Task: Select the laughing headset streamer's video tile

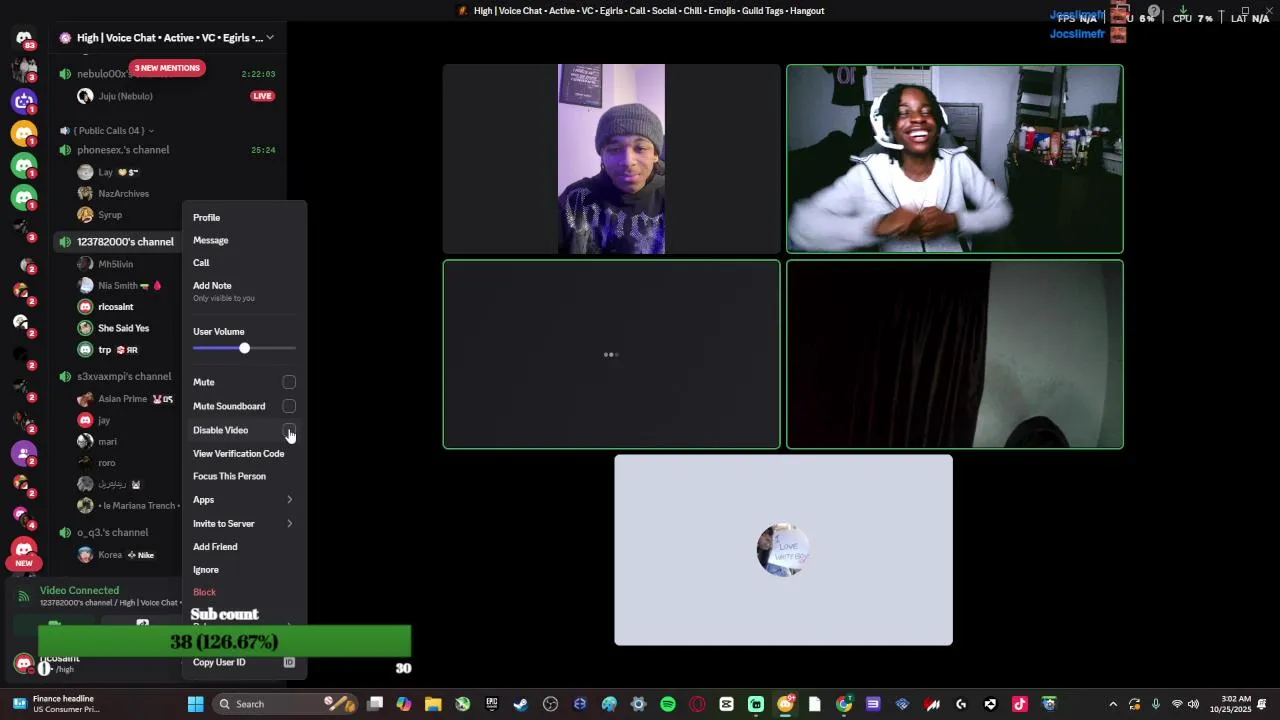Action: coord(955,159)
